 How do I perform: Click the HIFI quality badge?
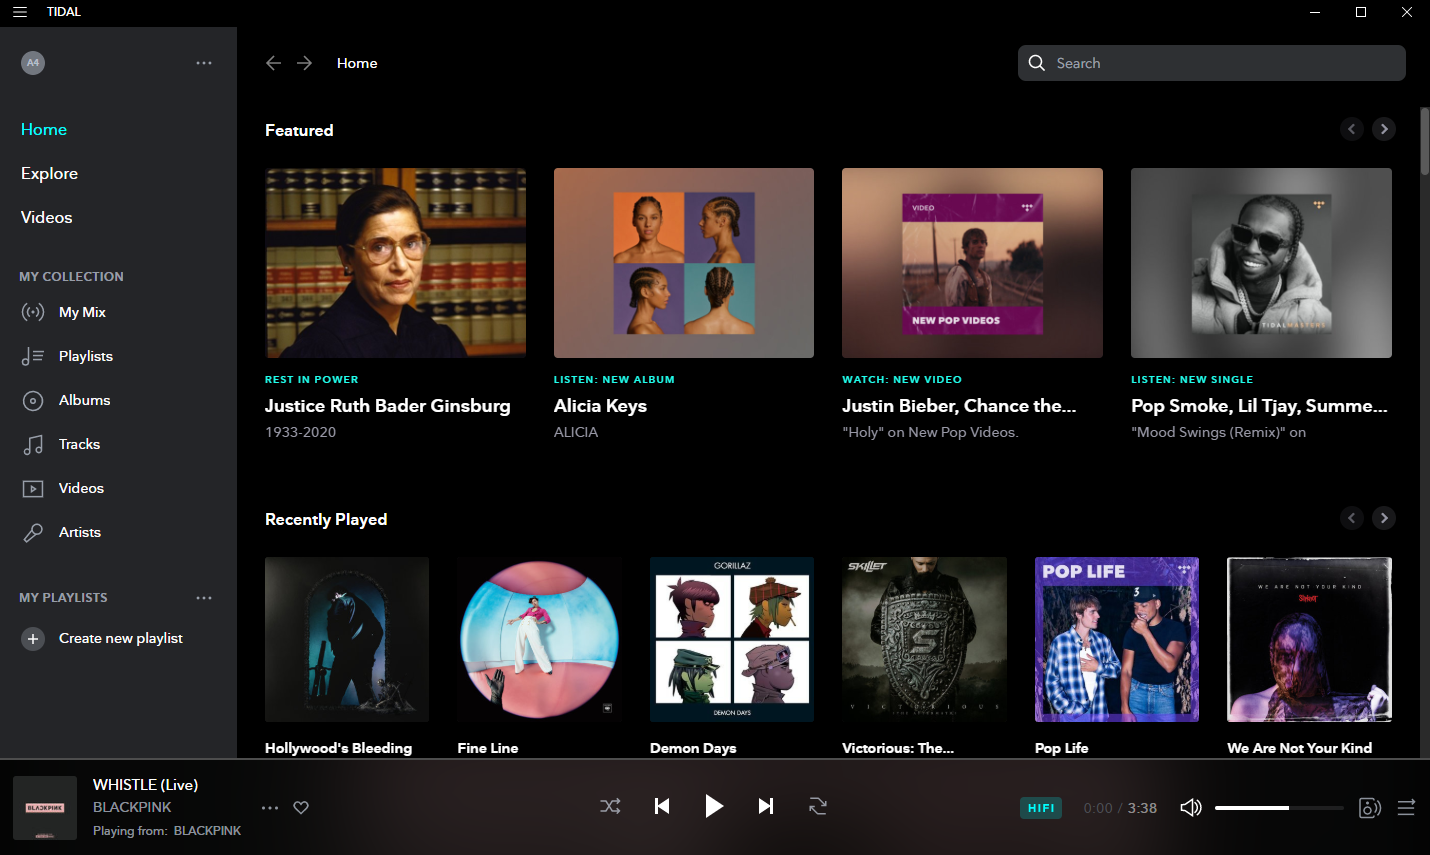point(1041,808)
